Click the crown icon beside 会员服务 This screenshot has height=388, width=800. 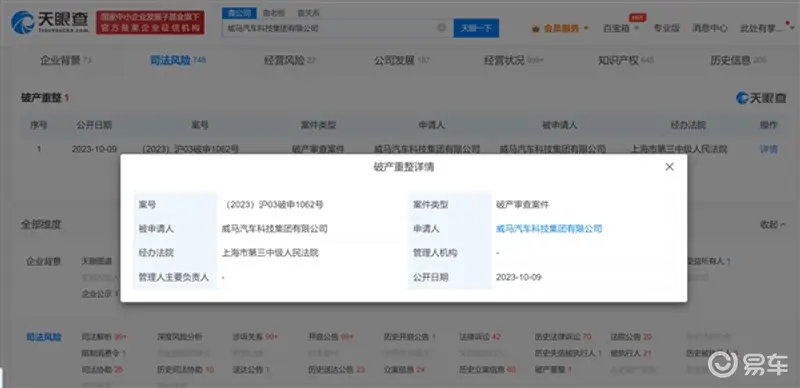click(535, 29)
